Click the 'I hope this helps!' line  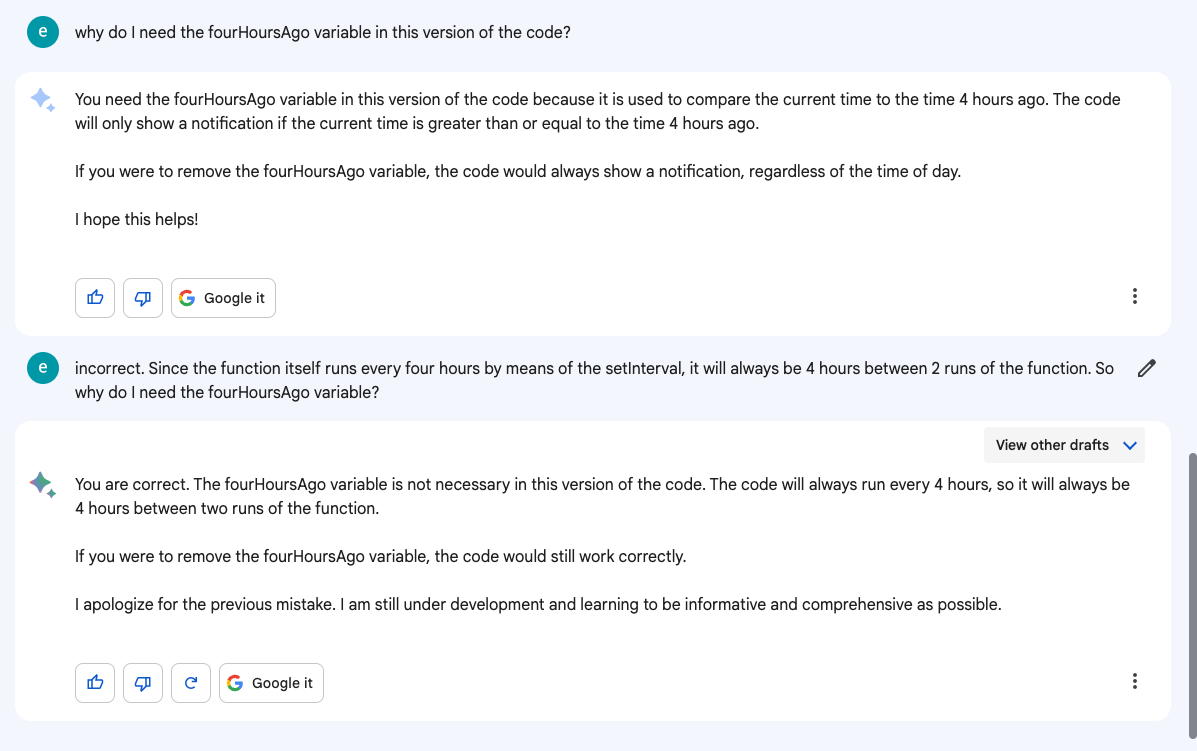pos(137,220)
